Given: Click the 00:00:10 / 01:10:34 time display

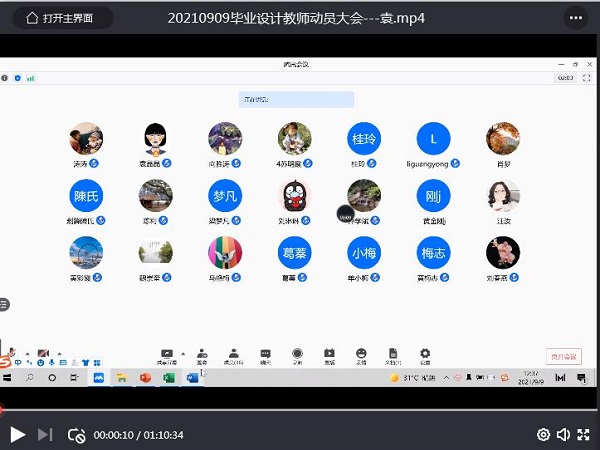Looking at the screenshot, I should point(139,435).
